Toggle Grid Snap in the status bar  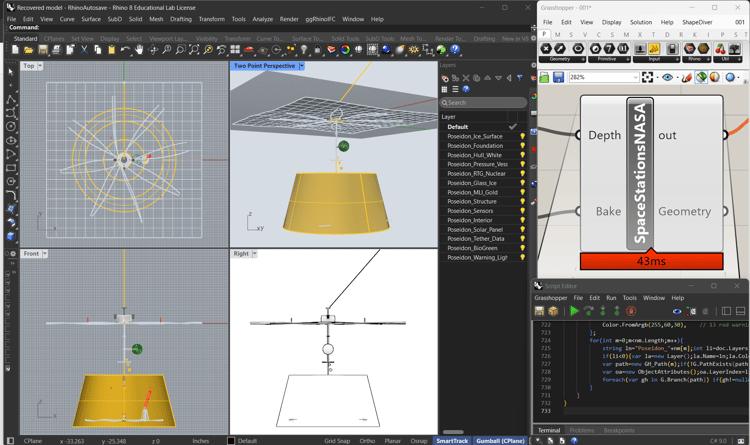(x=338, y=440)
